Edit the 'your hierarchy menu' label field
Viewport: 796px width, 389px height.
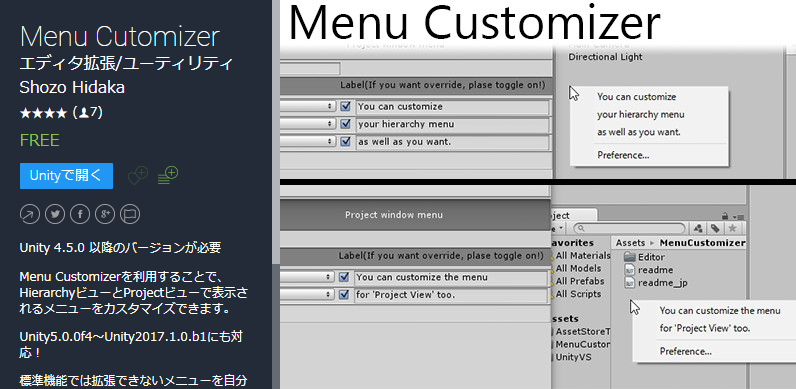tap(452, 124)
